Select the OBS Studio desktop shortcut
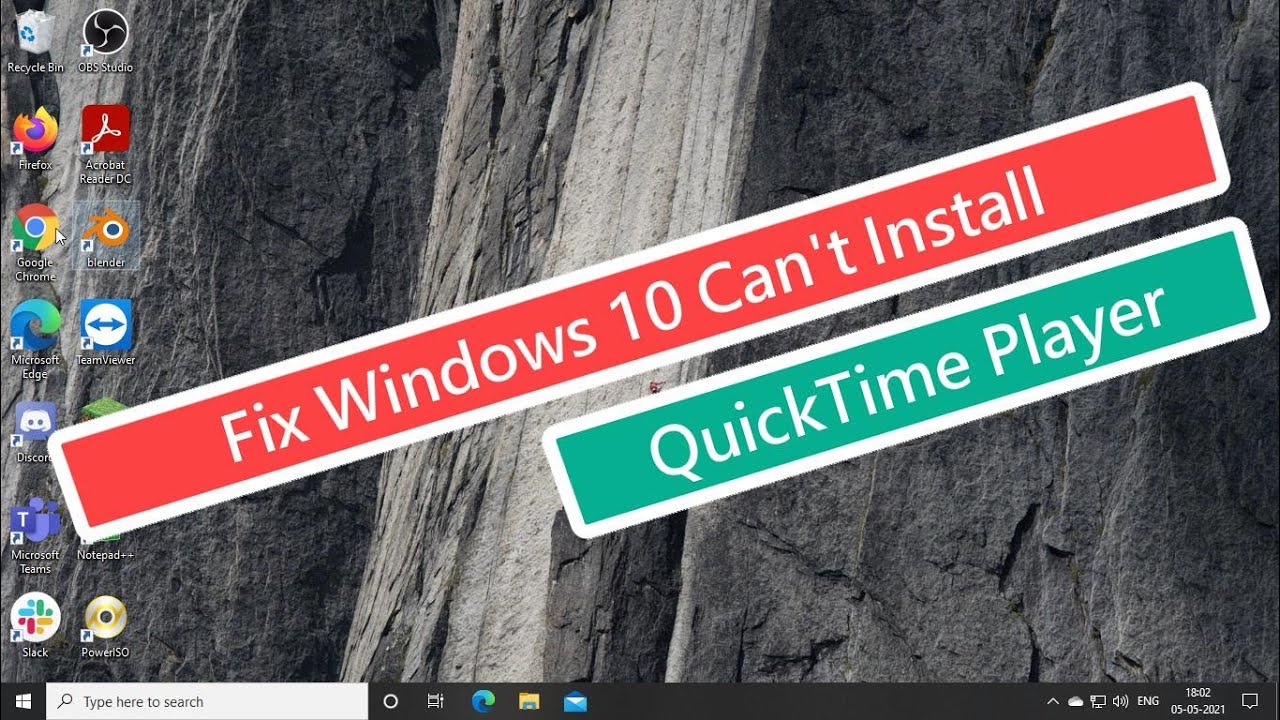Image resolution: width=1280 pixels, height=720 pixels. click(105, 40)
